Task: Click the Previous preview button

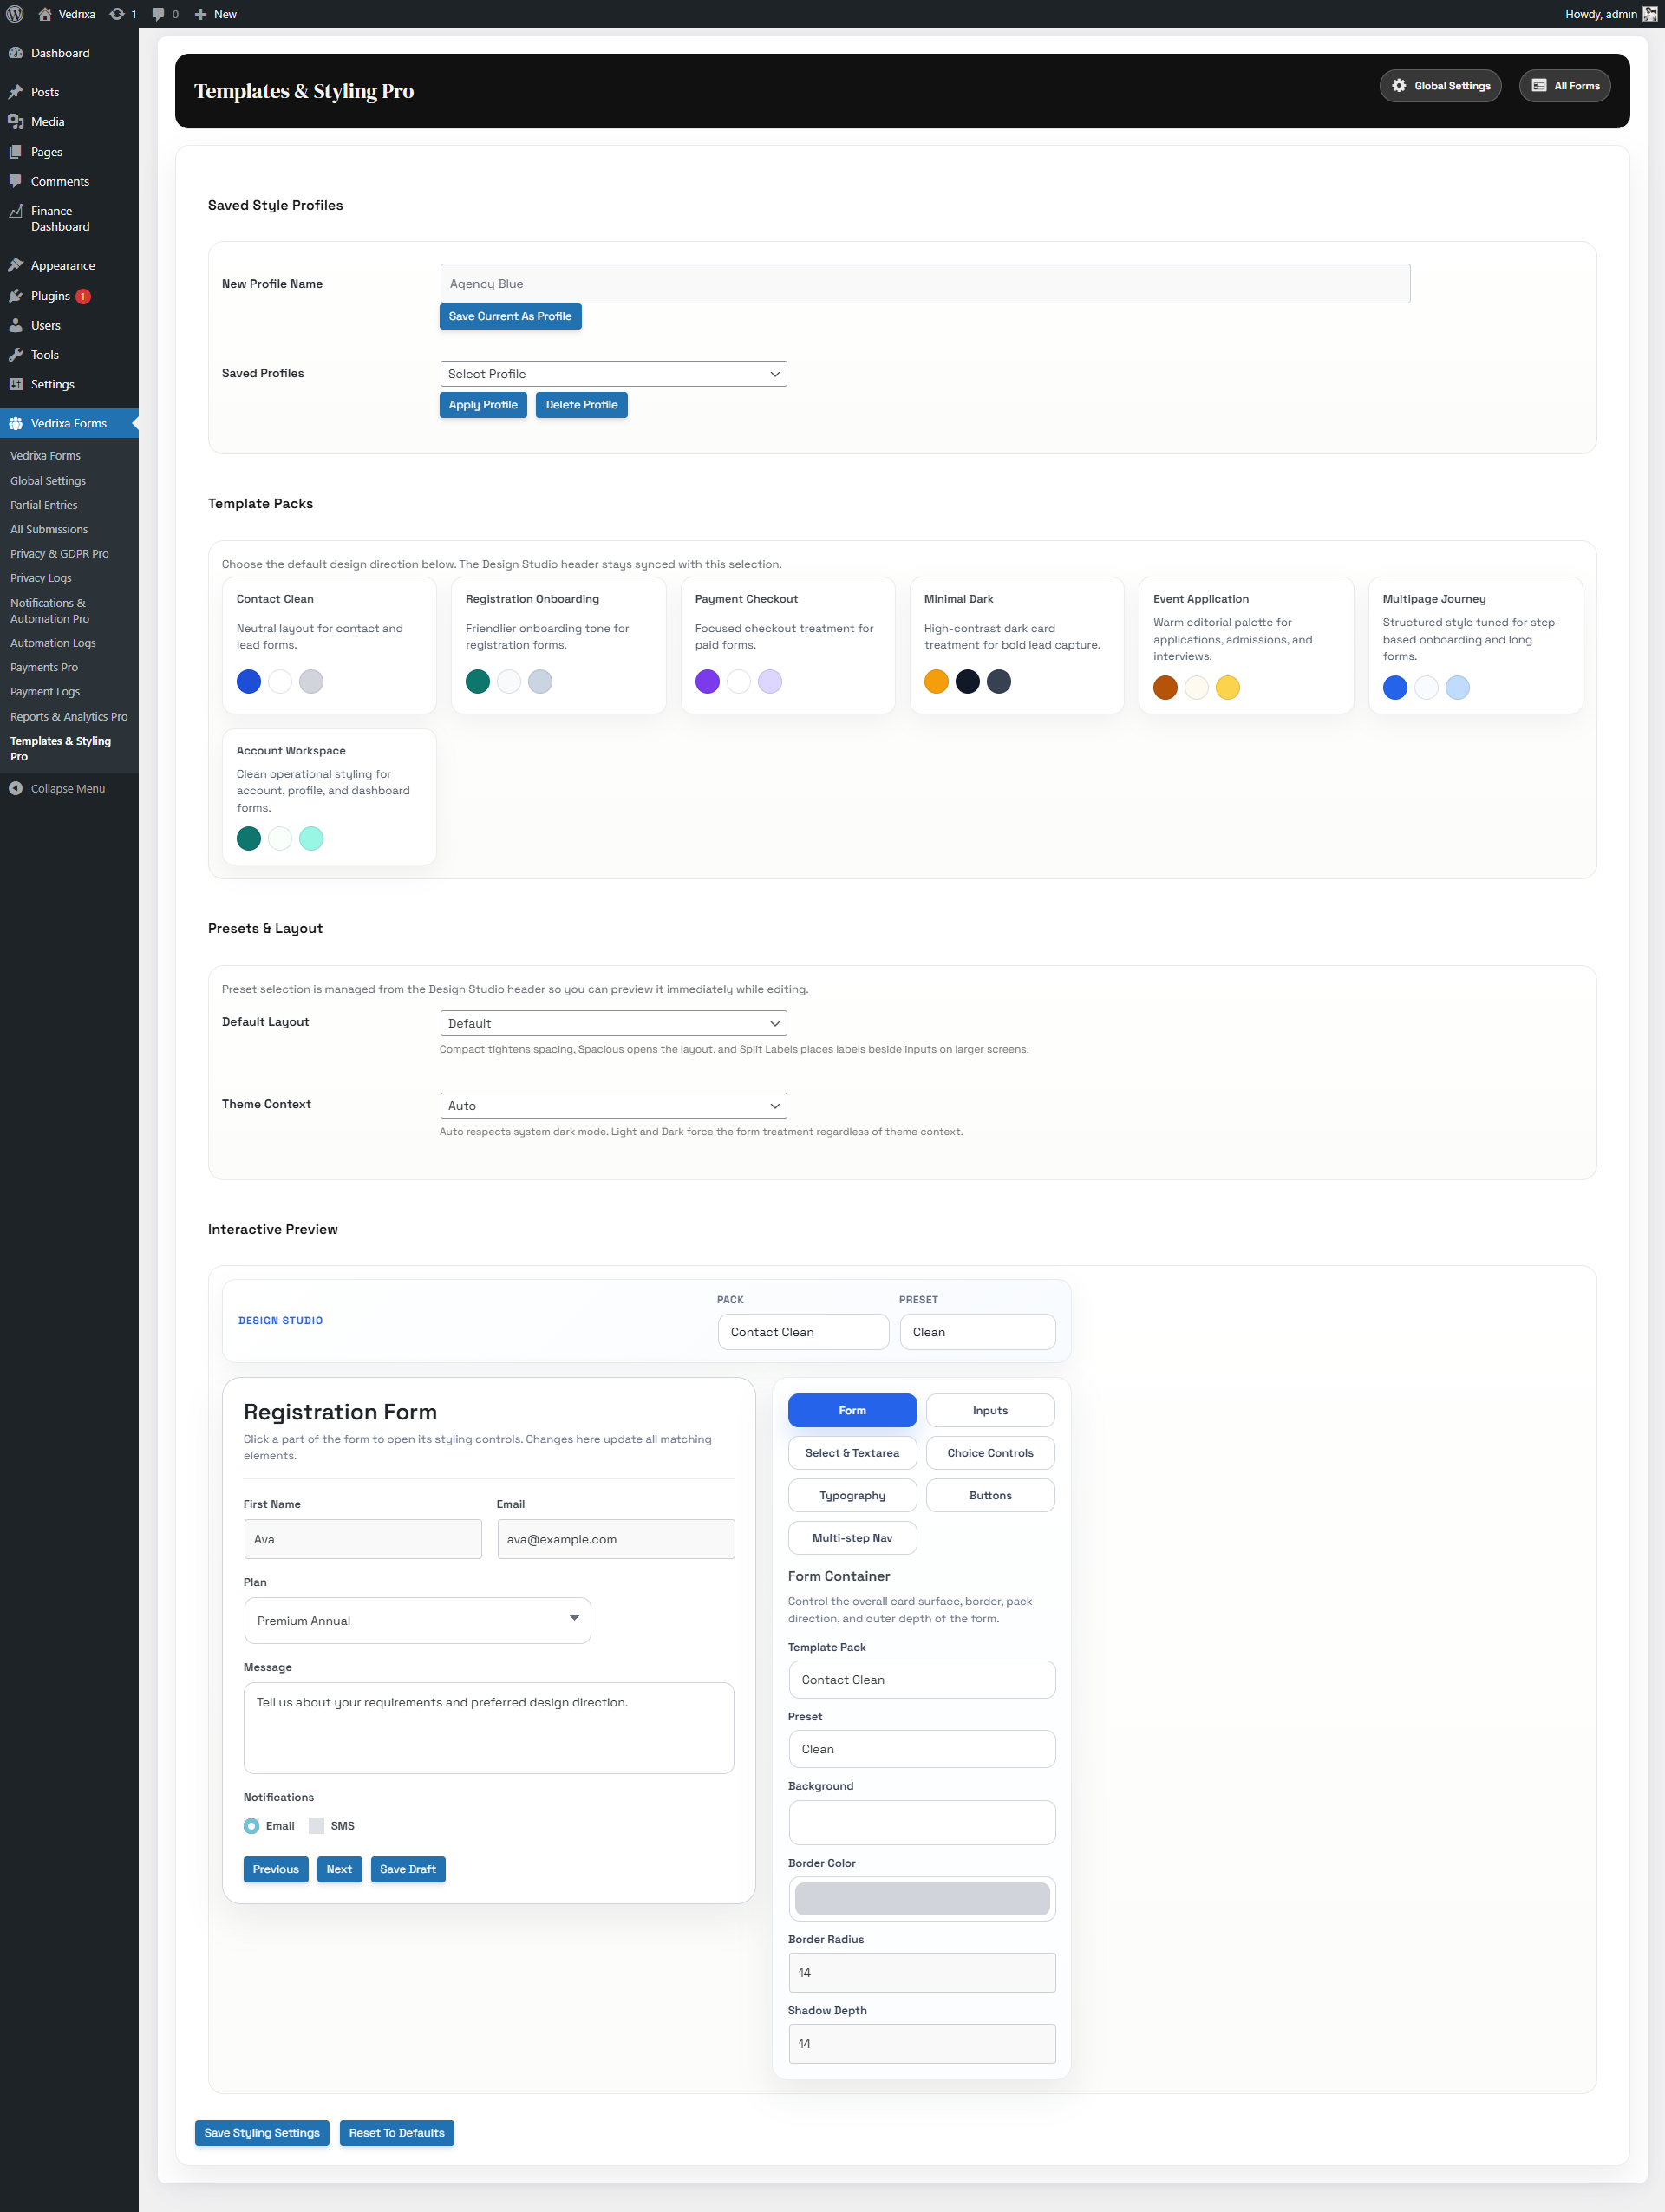Action: pos(276,1869)
